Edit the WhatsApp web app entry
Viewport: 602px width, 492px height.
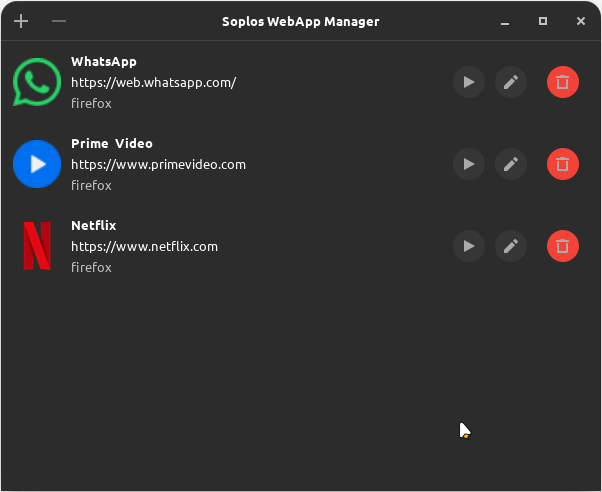[511, 82]
